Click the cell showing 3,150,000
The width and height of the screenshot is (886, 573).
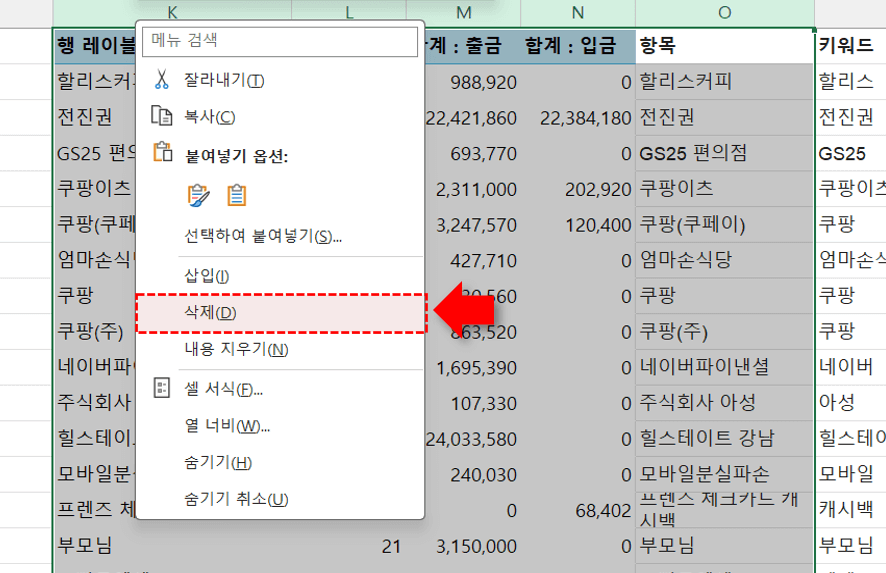(x=477, y=547)
